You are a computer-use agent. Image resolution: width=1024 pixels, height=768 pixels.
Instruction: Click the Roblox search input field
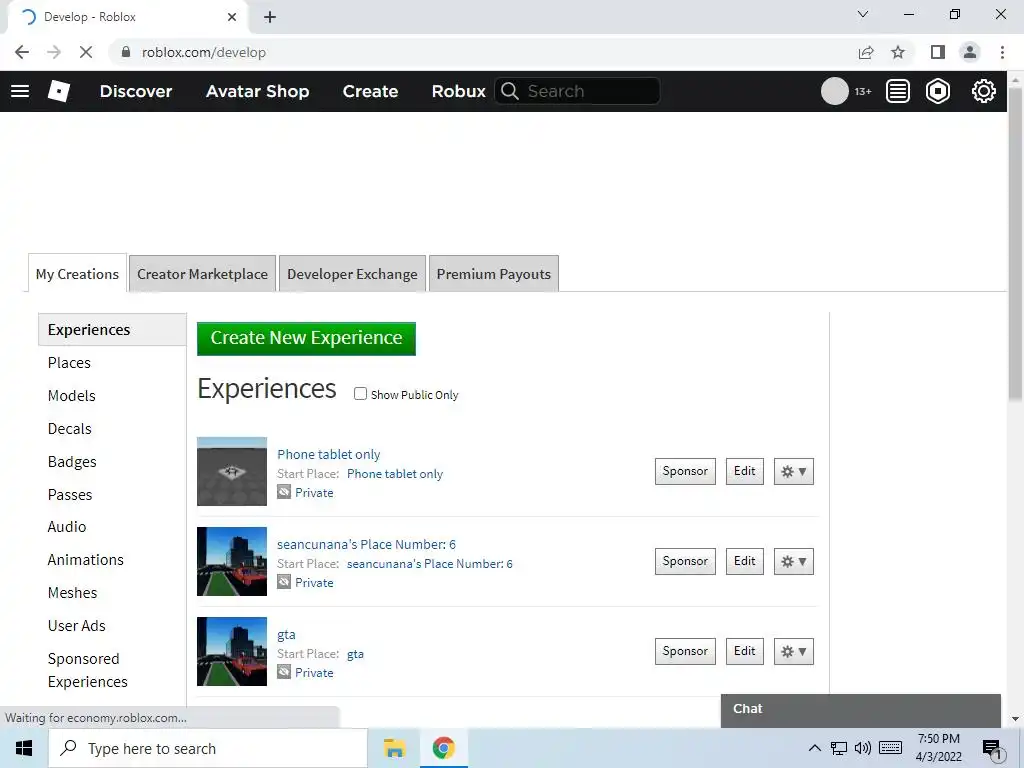pos(577,91)
